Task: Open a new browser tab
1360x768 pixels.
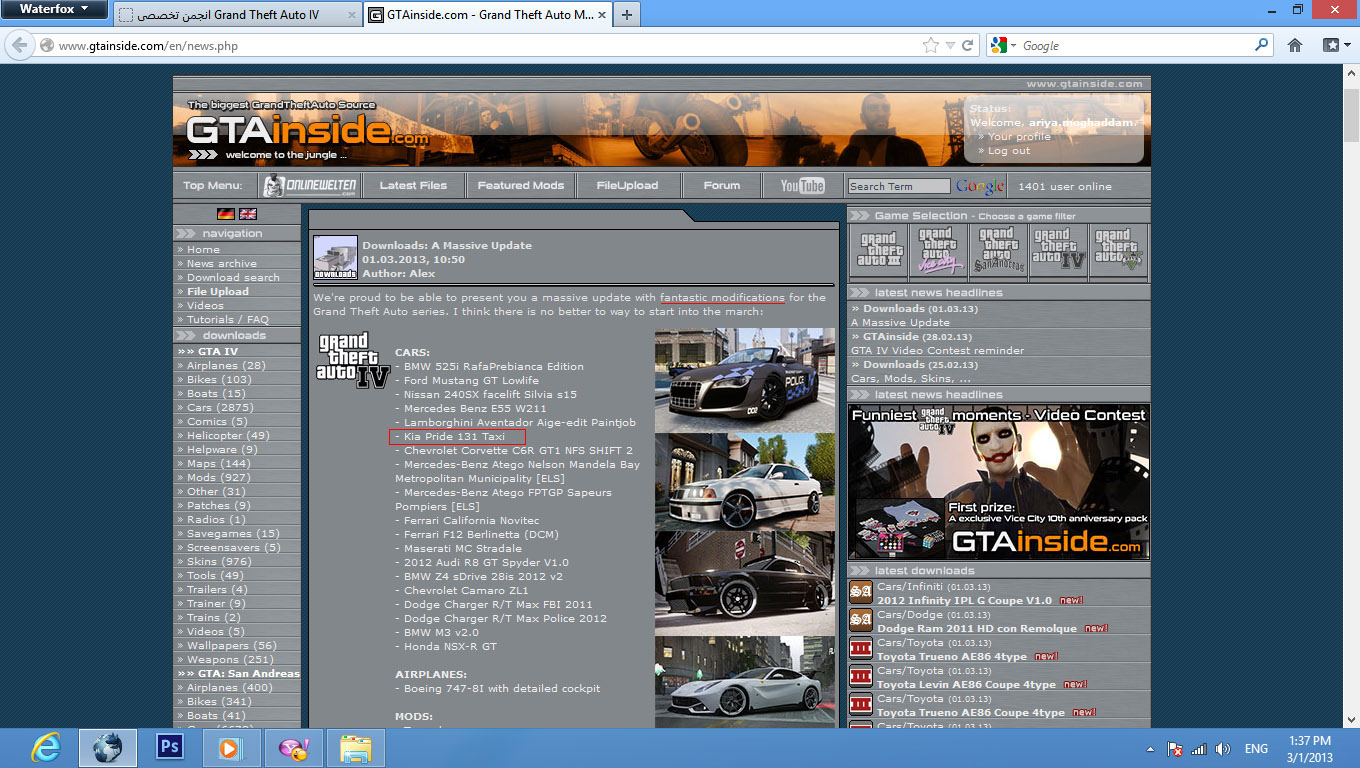Action: click(626, 15)
